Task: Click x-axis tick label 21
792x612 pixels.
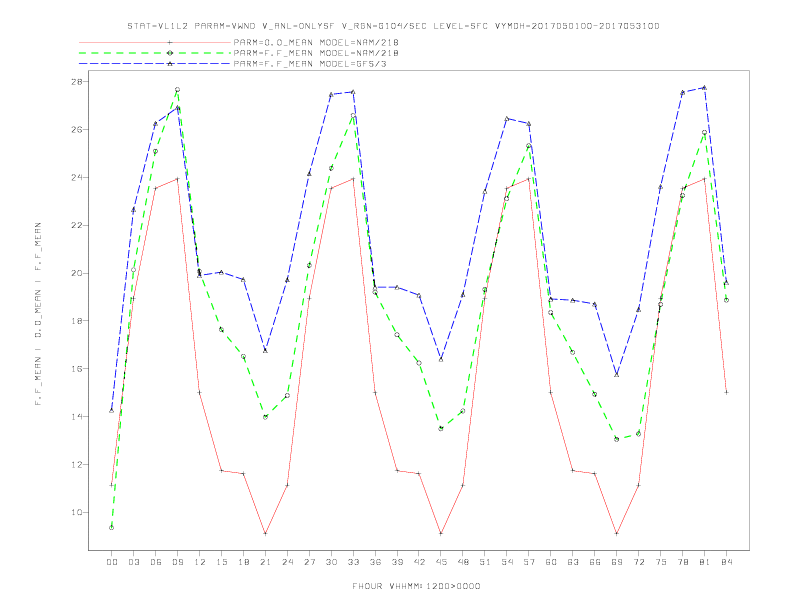Action: point(265,562)
